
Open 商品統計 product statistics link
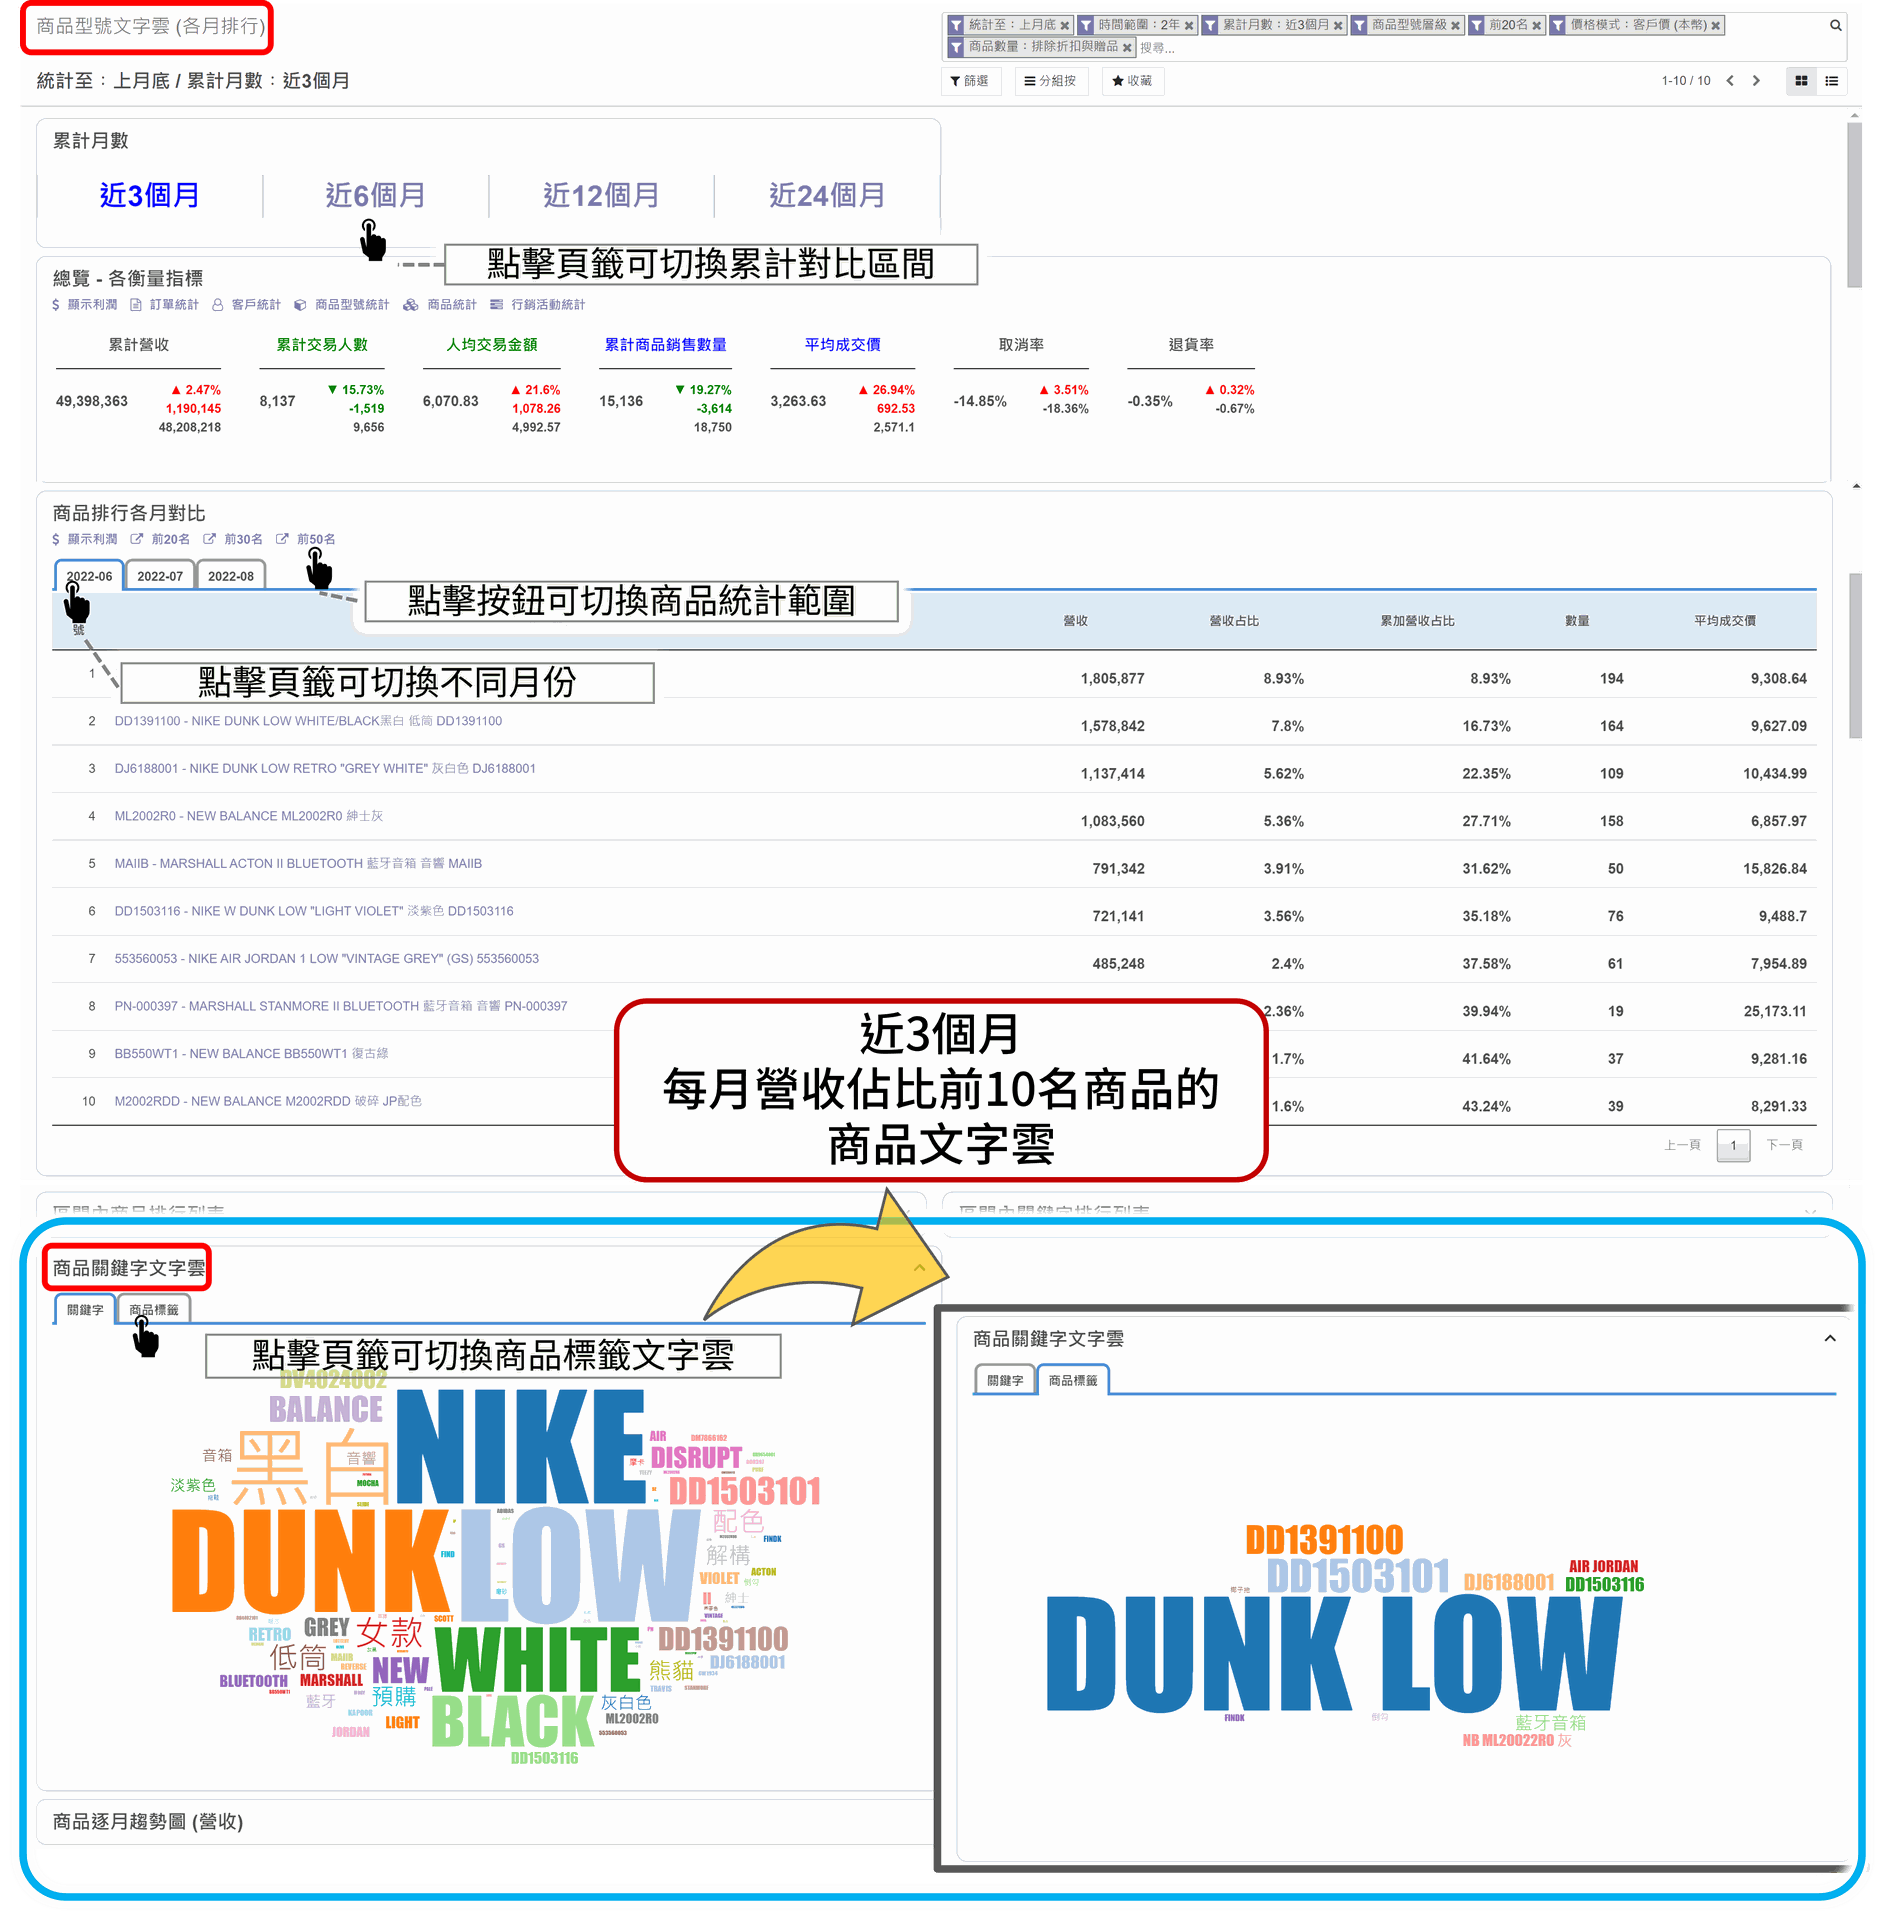click(x=452, y=305)
